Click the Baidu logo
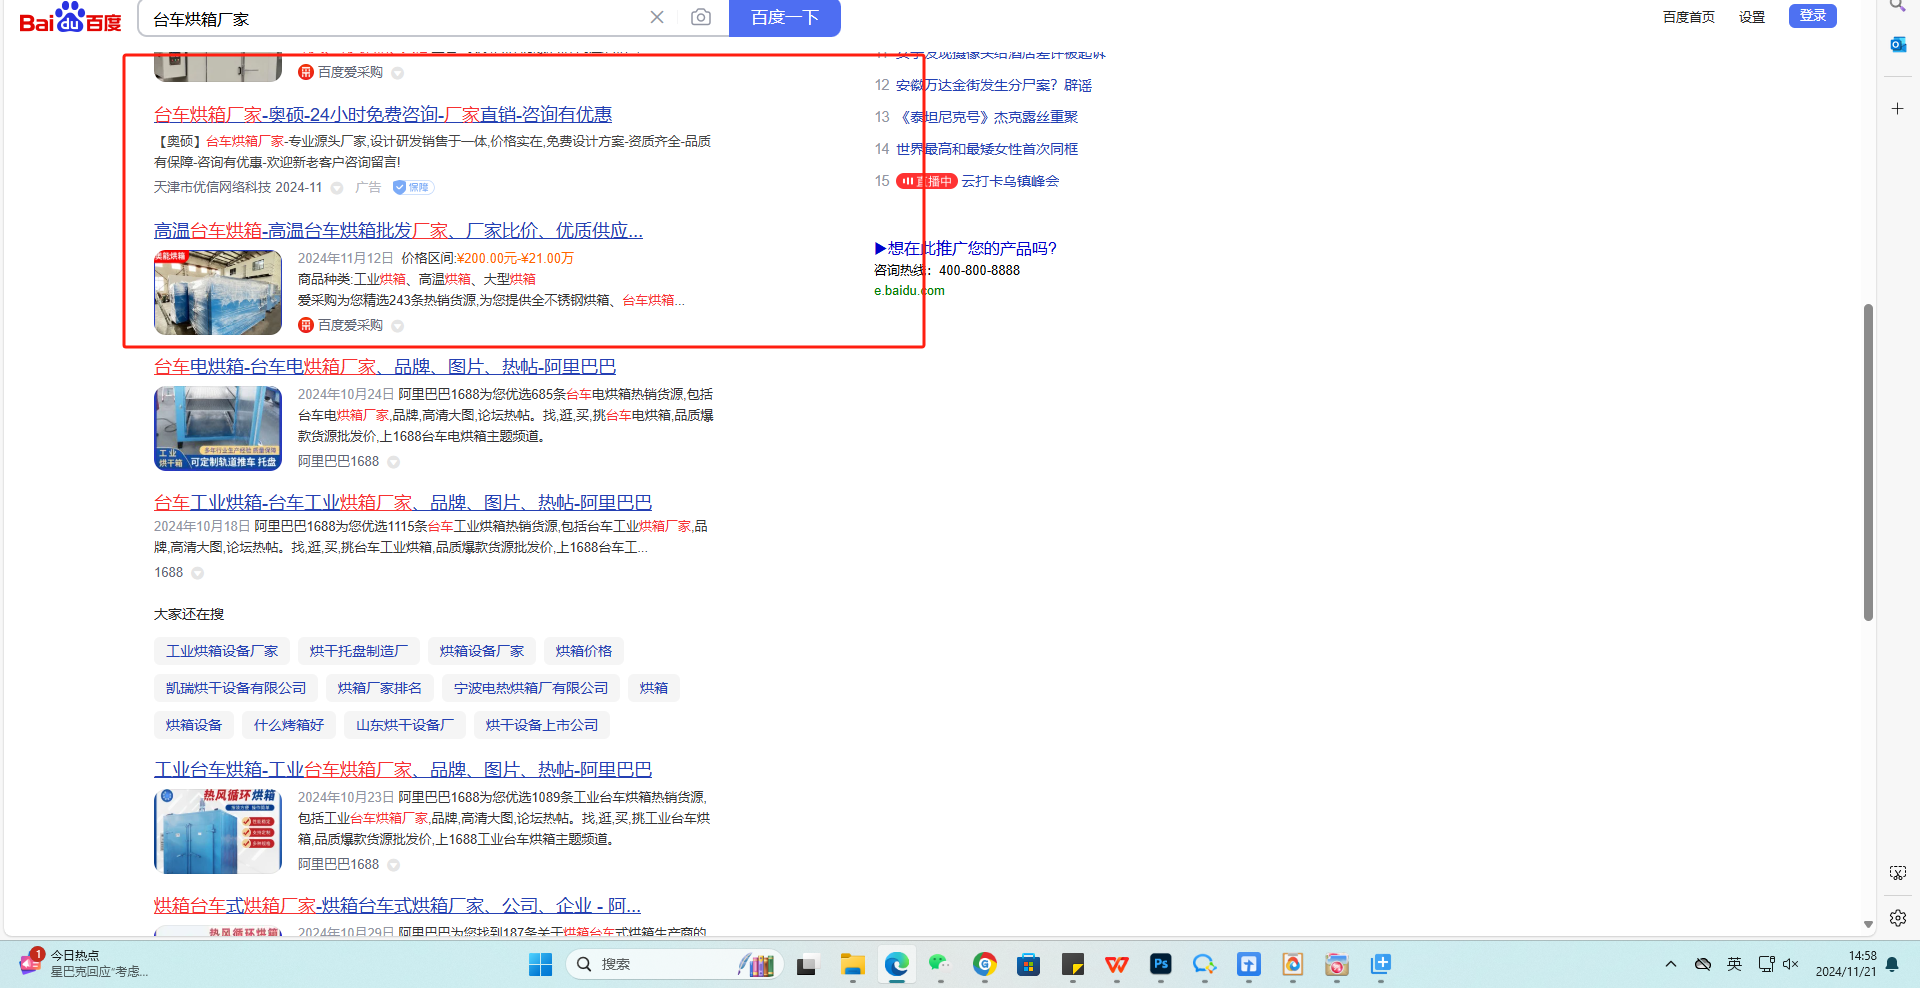Viewport: 1920px width, 988px height. (70, 18)
